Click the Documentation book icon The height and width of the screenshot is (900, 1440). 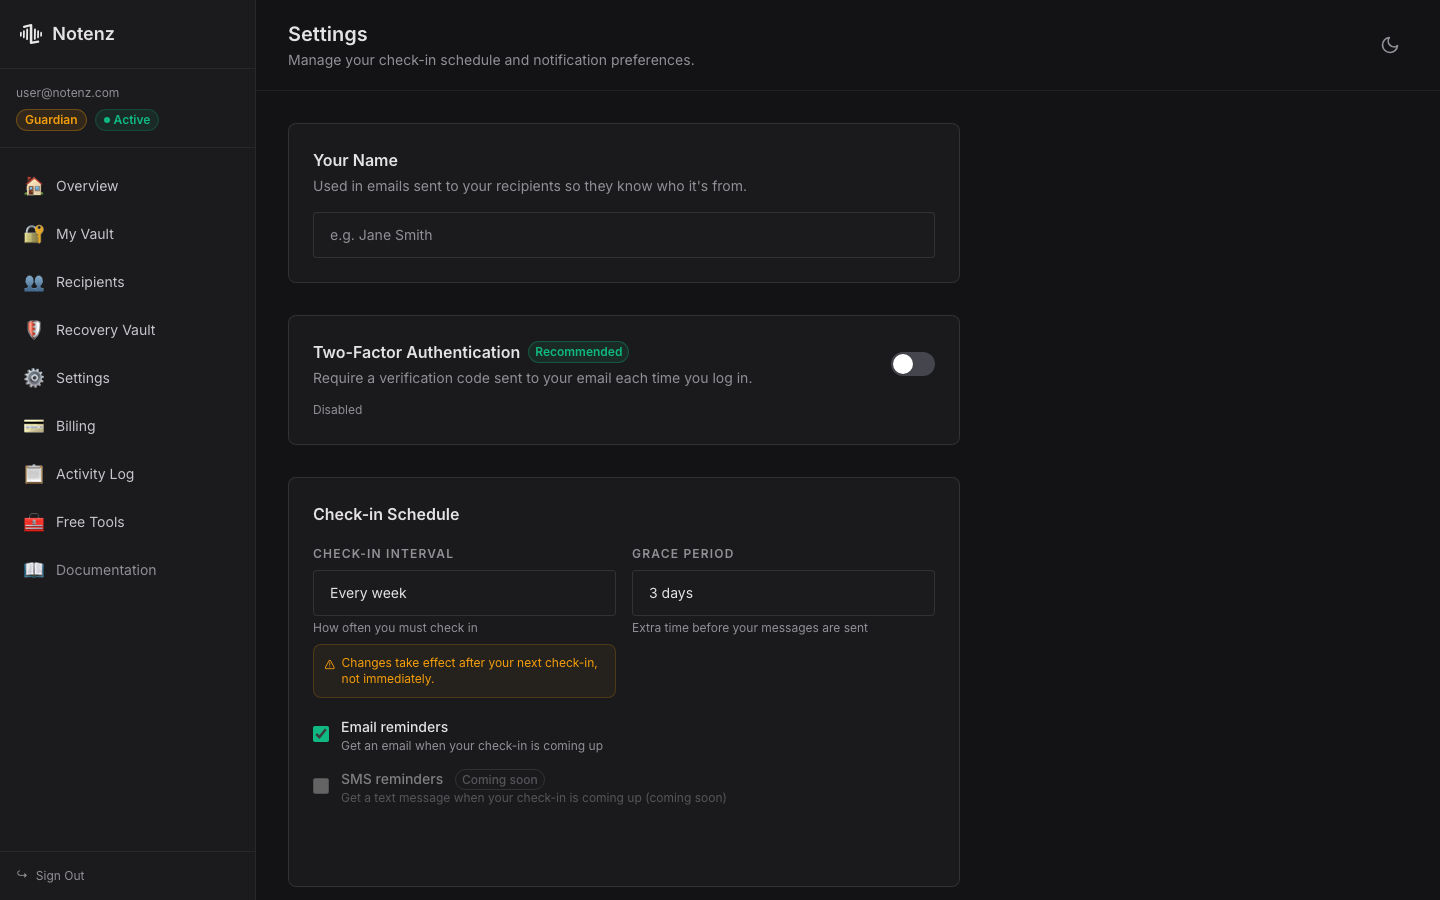click(34, 570)
